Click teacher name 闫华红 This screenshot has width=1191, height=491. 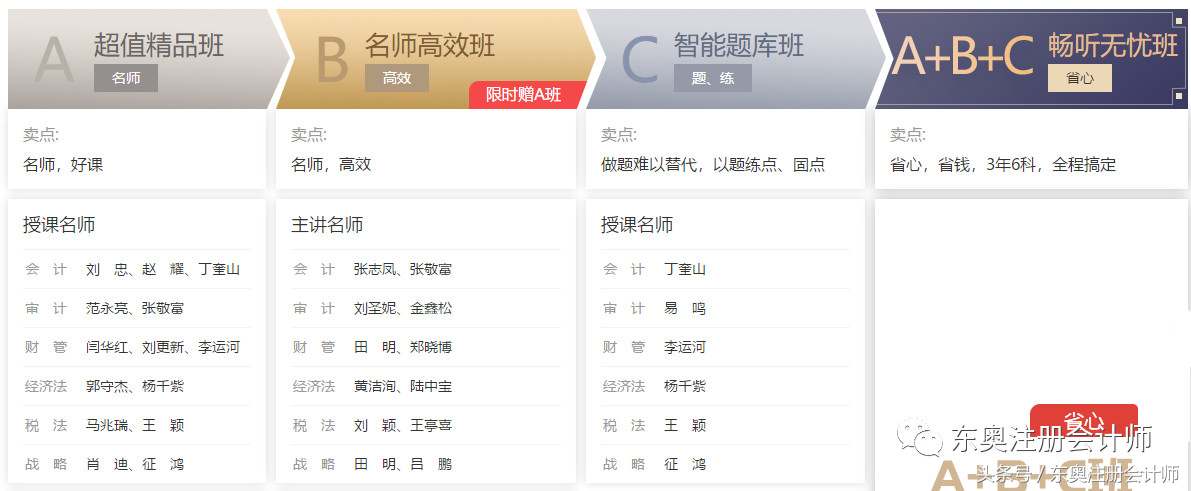point(107,347)
